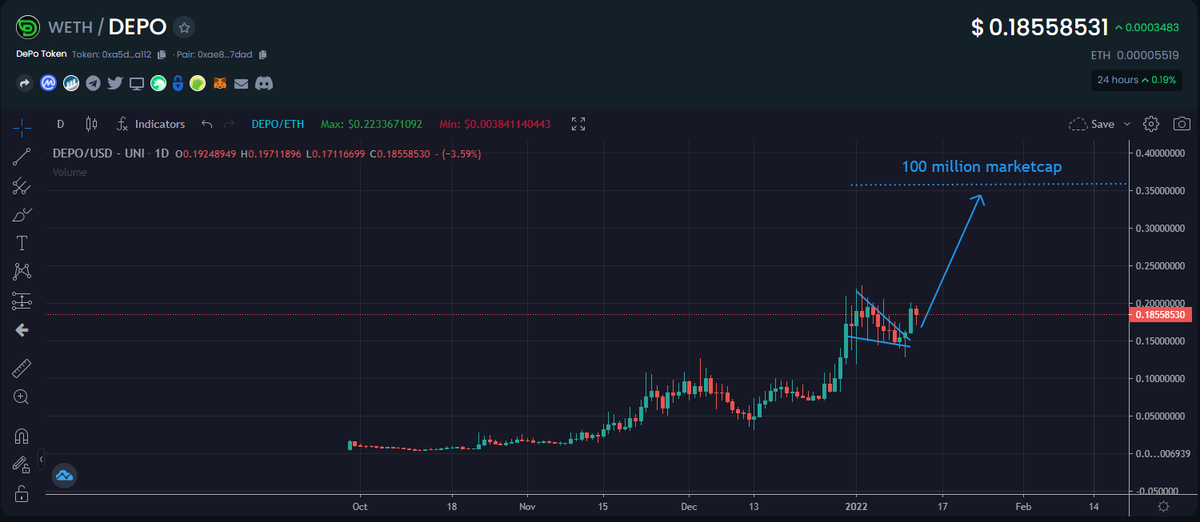Click the left-arrow icon tool
This screenshot has height=522, width=1200.
21,330
